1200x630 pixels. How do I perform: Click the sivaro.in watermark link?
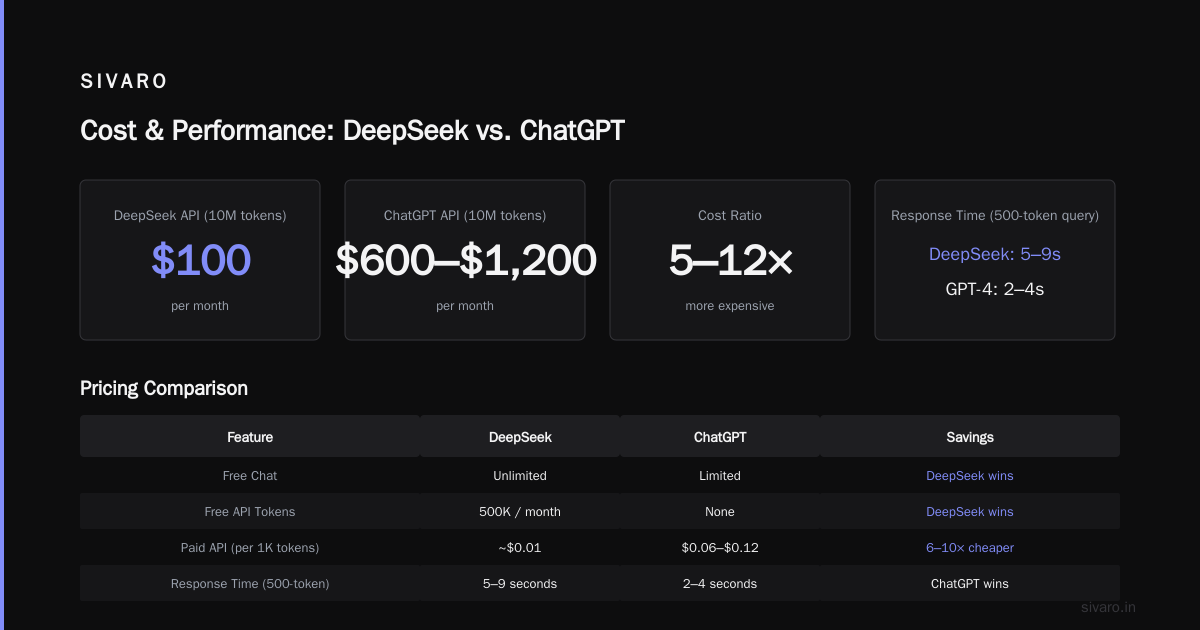point(1110,607)
